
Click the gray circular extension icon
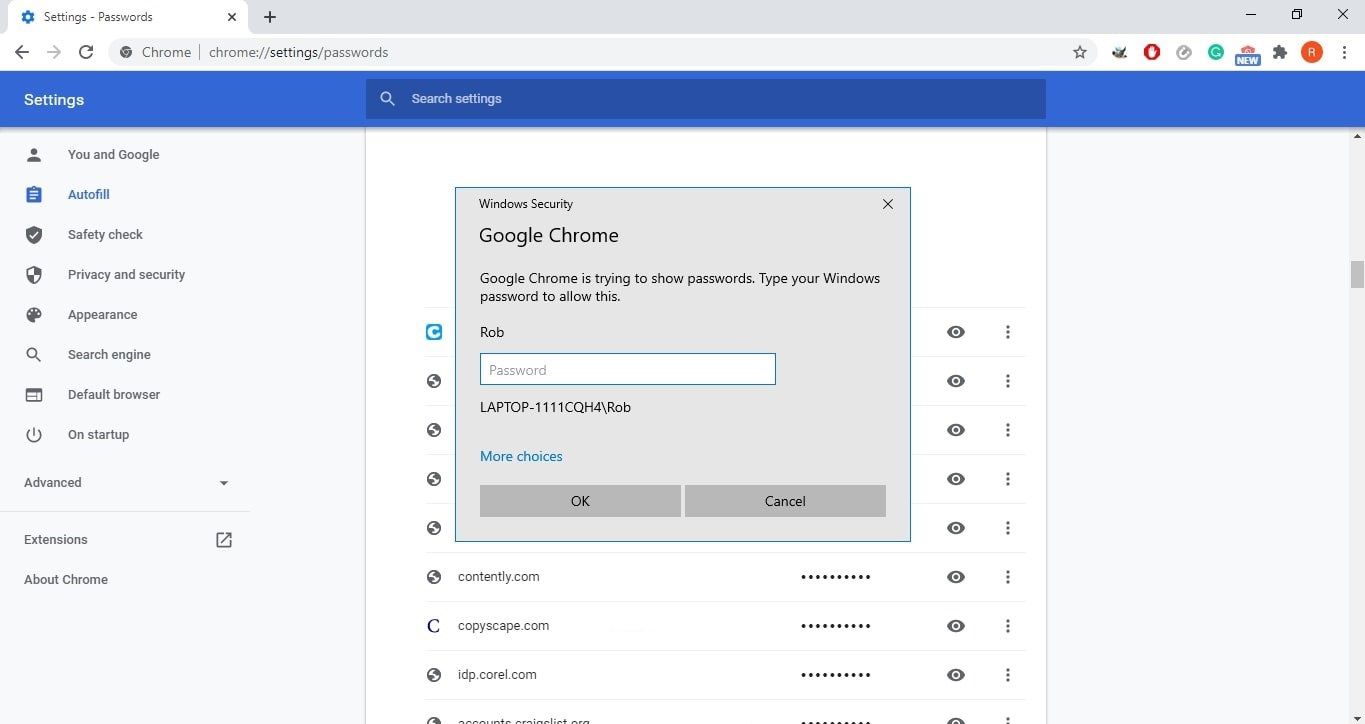[1184, 52]
